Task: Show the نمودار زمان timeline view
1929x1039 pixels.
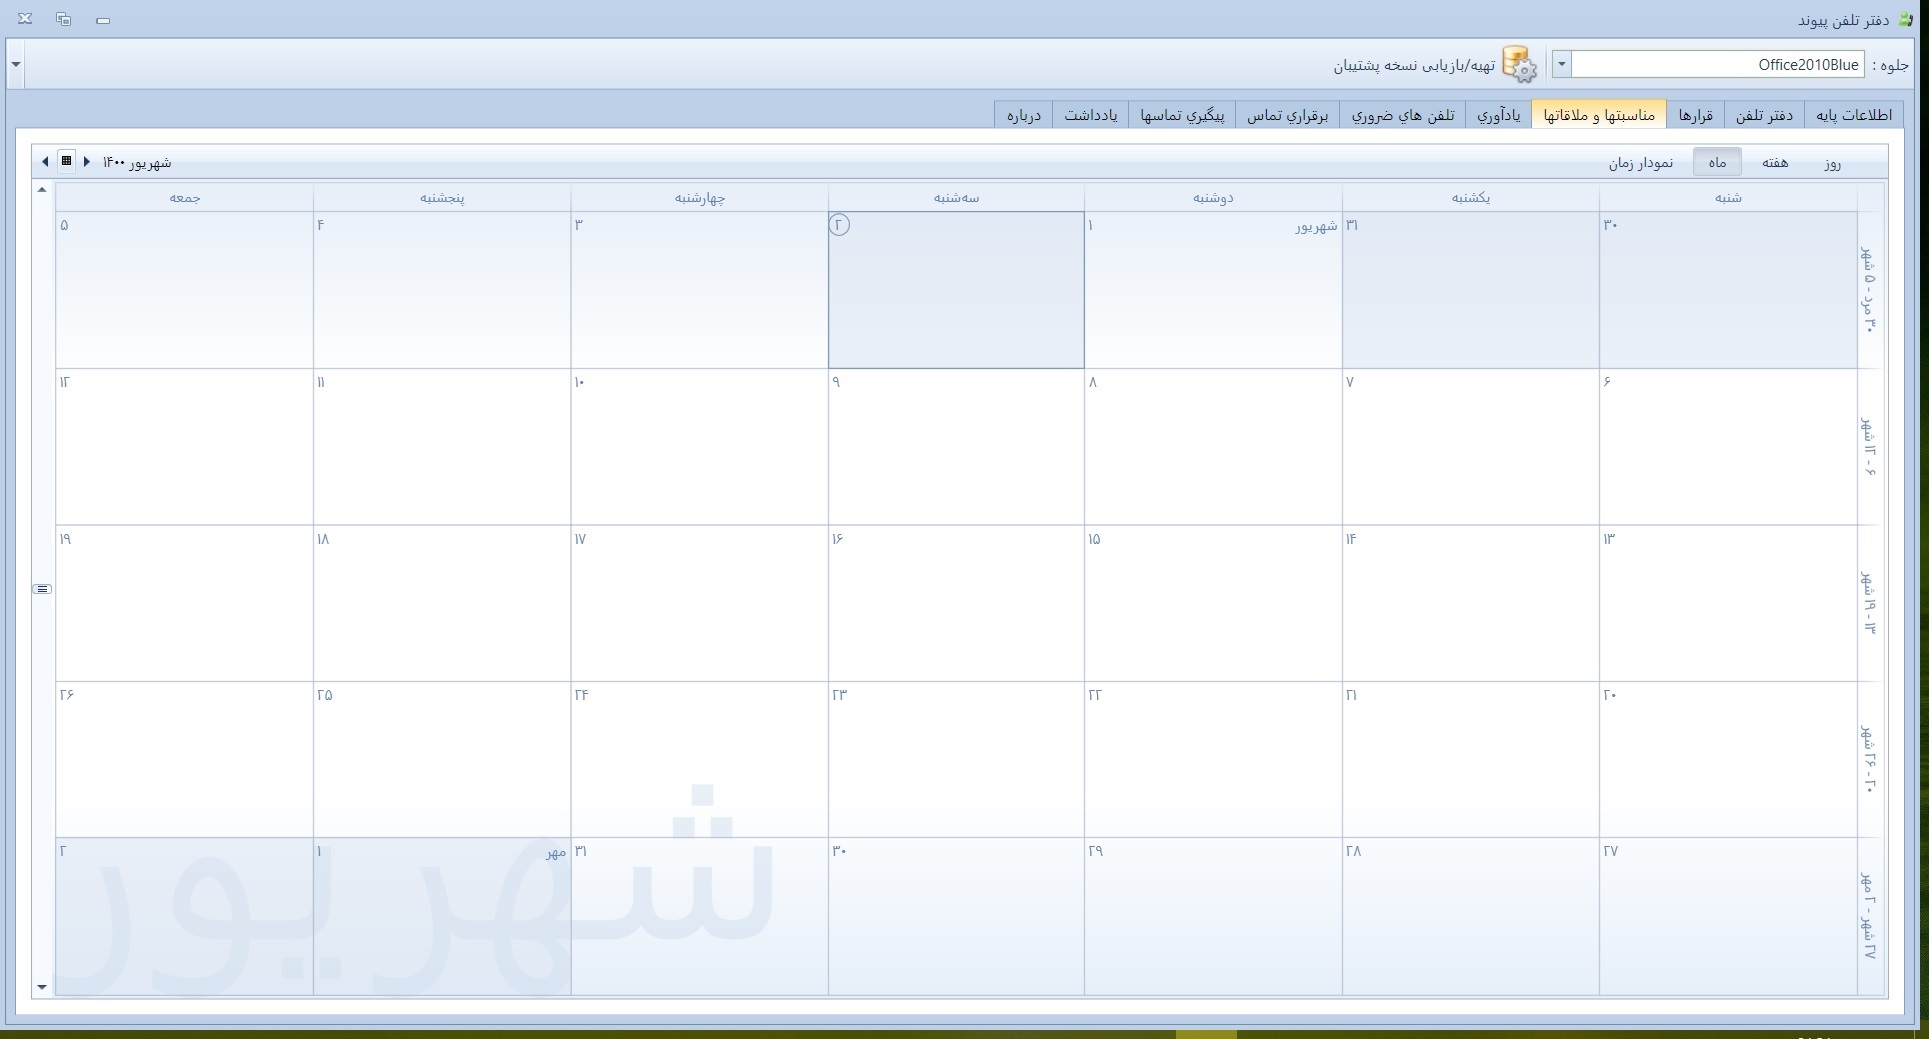Action: coord(1640,162)
